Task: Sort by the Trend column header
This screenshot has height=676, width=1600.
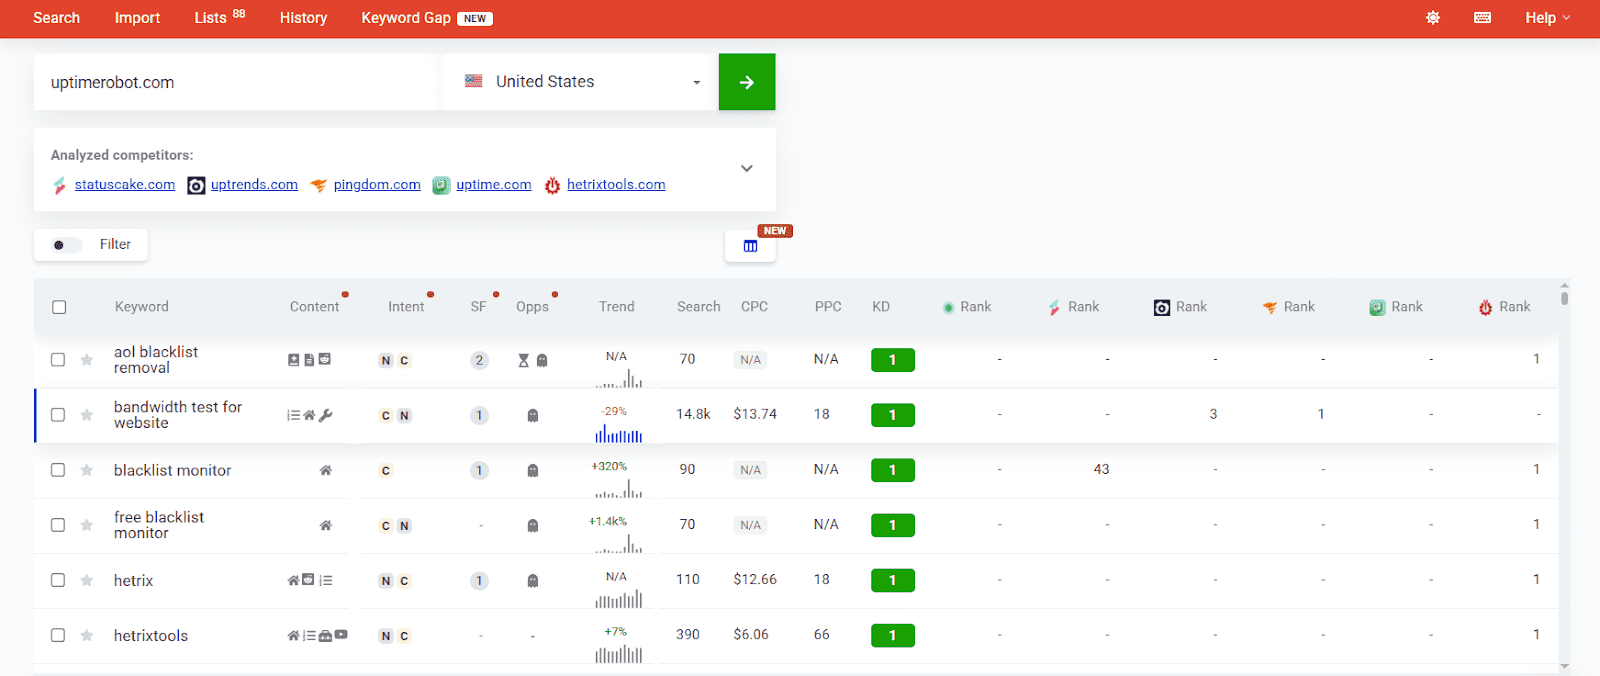Action: (x=616, y=307)
